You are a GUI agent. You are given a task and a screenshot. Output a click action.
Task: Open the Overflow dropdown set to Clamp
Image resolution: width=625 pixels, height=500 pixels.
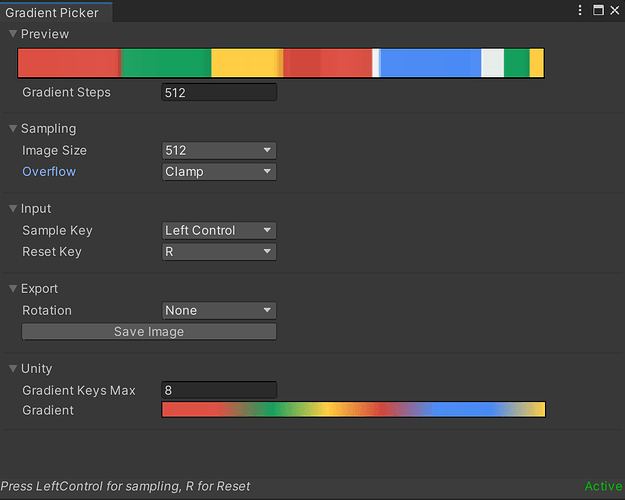coord(219,171)
